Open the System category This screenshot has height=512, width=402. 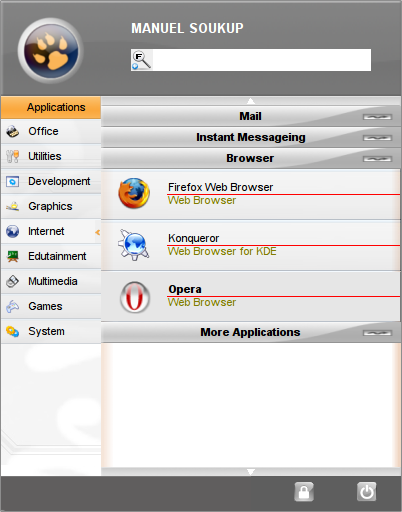coord(51,331)
